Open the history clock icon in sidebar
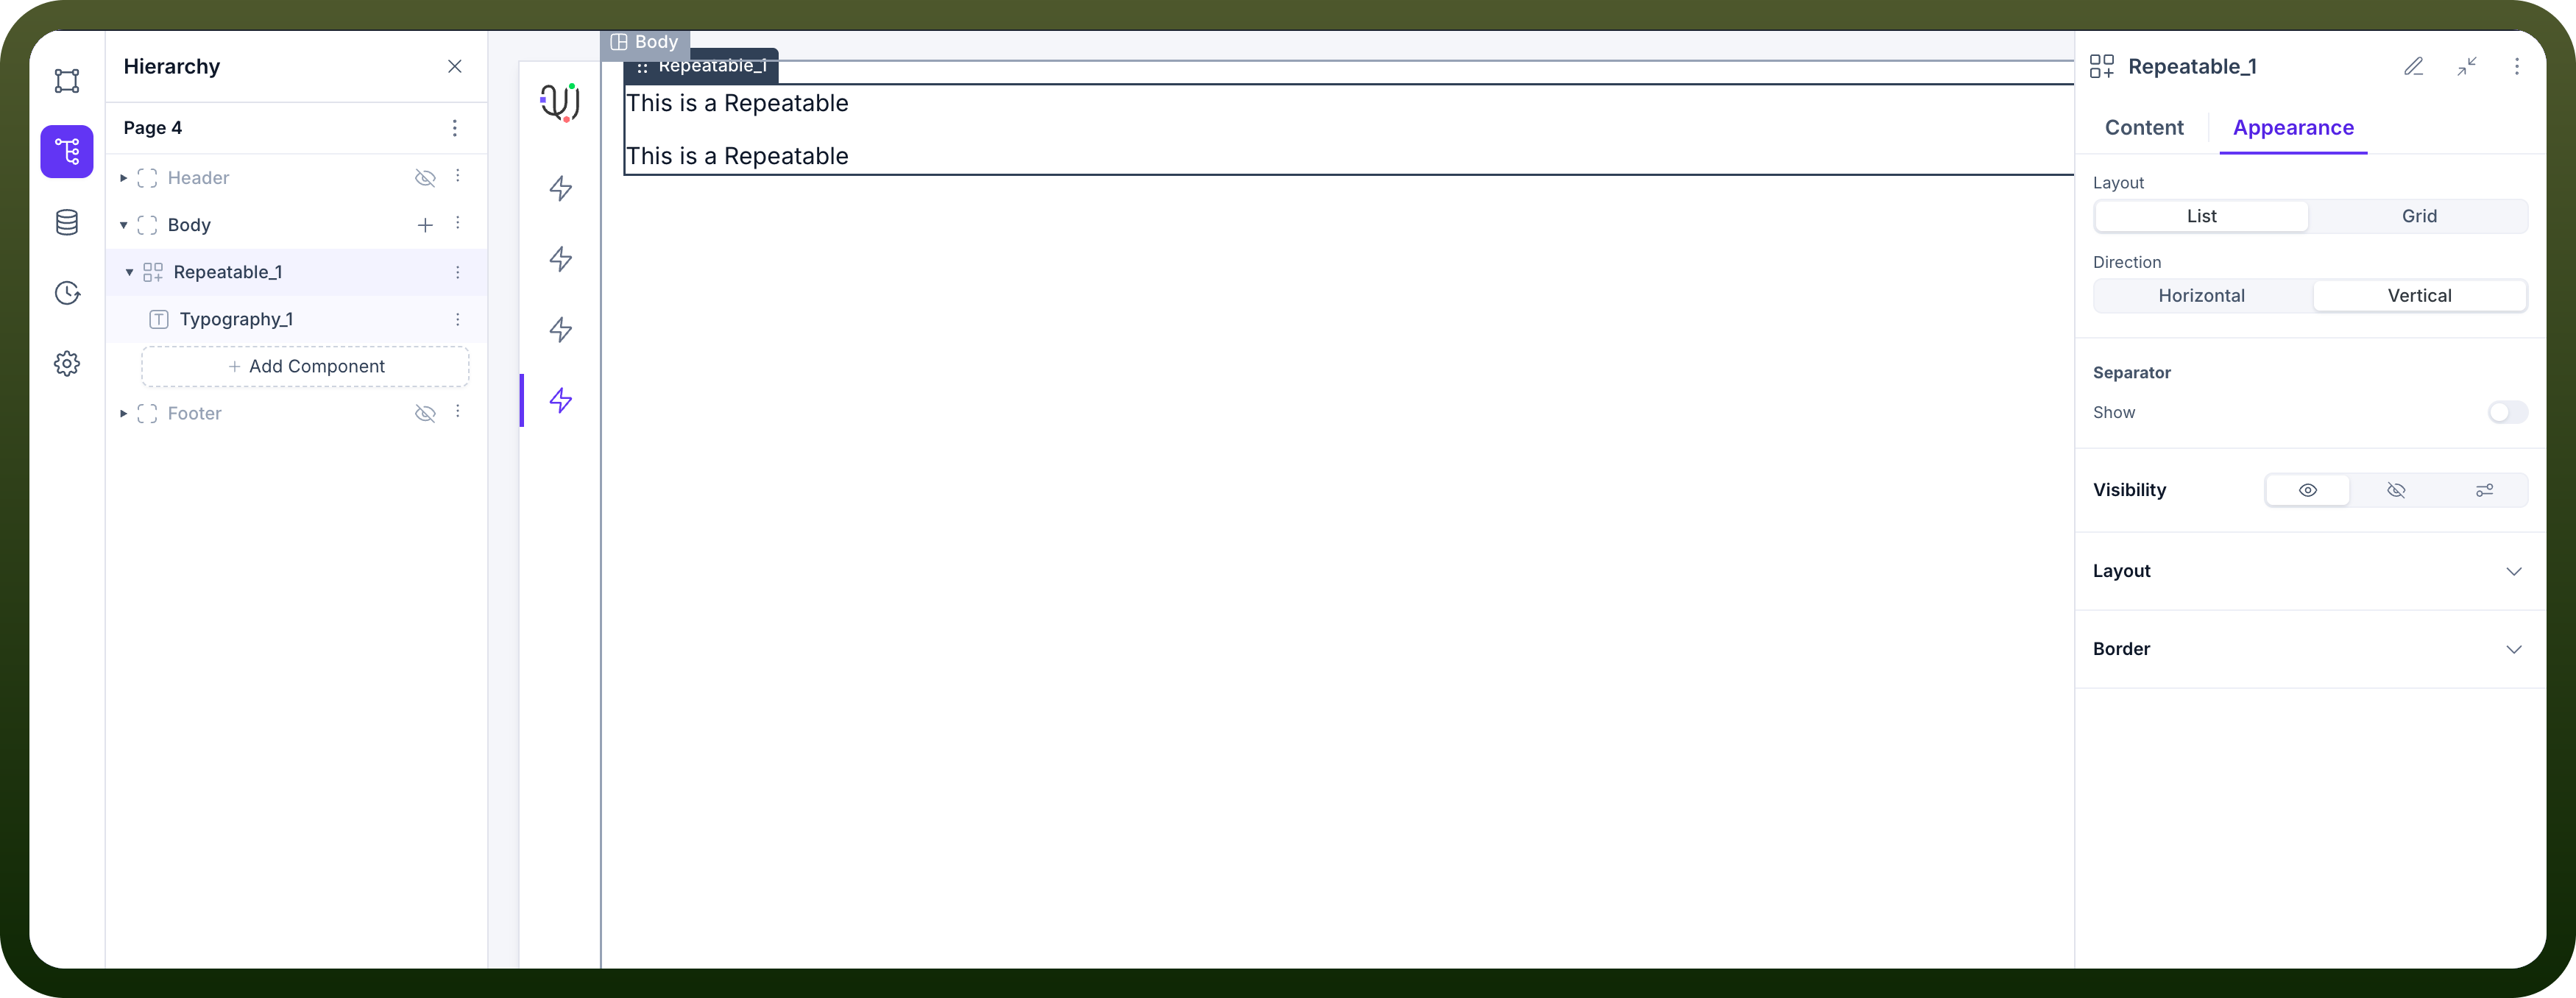Viewport: 2576px width, 998px height. coord(67,293)
